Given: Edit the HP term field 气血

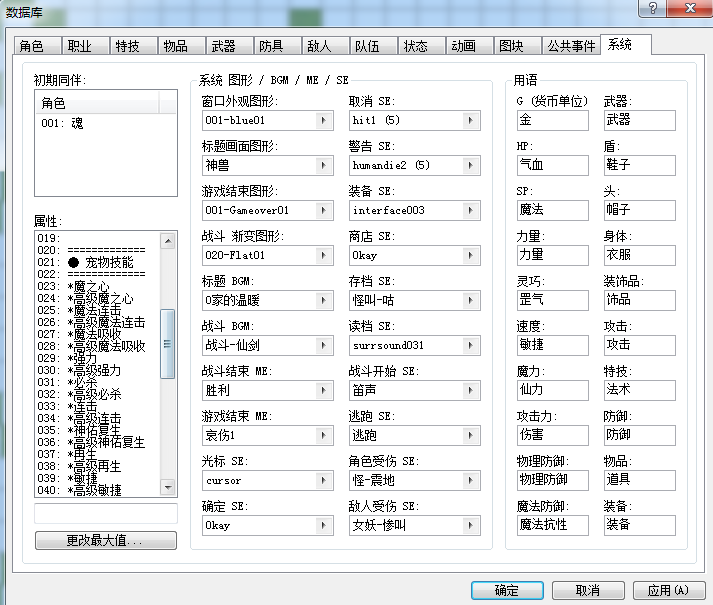Looking at the screenshot, I should [x=552, y=166].
